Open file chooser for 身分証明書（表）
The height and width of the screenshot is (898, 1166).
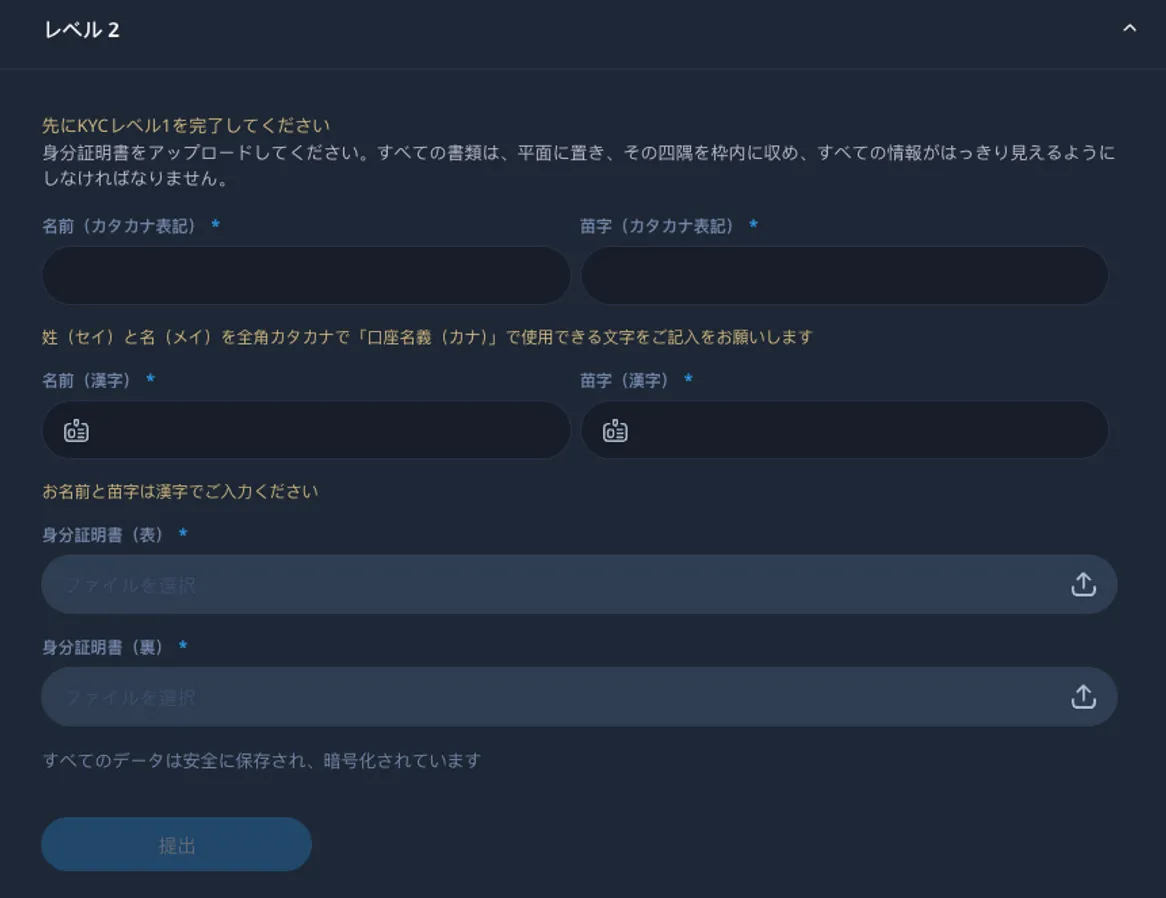coord(550,585)
